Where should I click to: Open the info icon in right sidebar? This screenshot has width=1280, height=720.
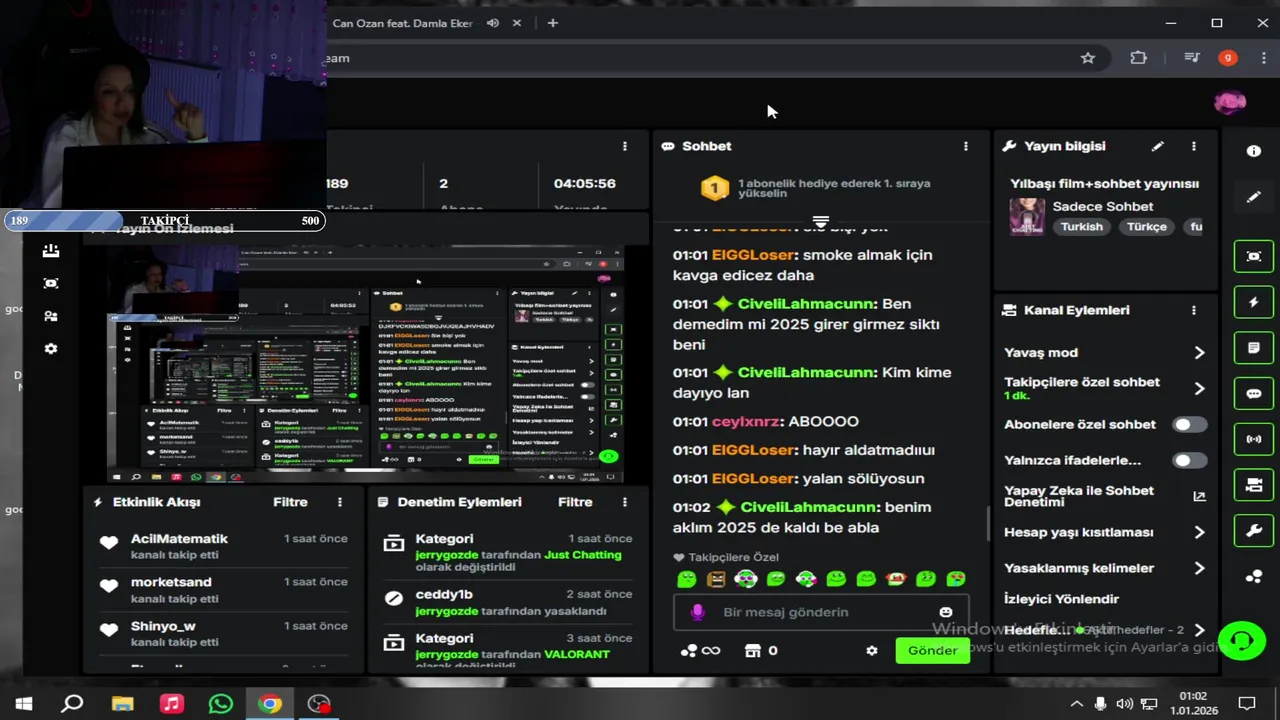[x=1254, y=151]
